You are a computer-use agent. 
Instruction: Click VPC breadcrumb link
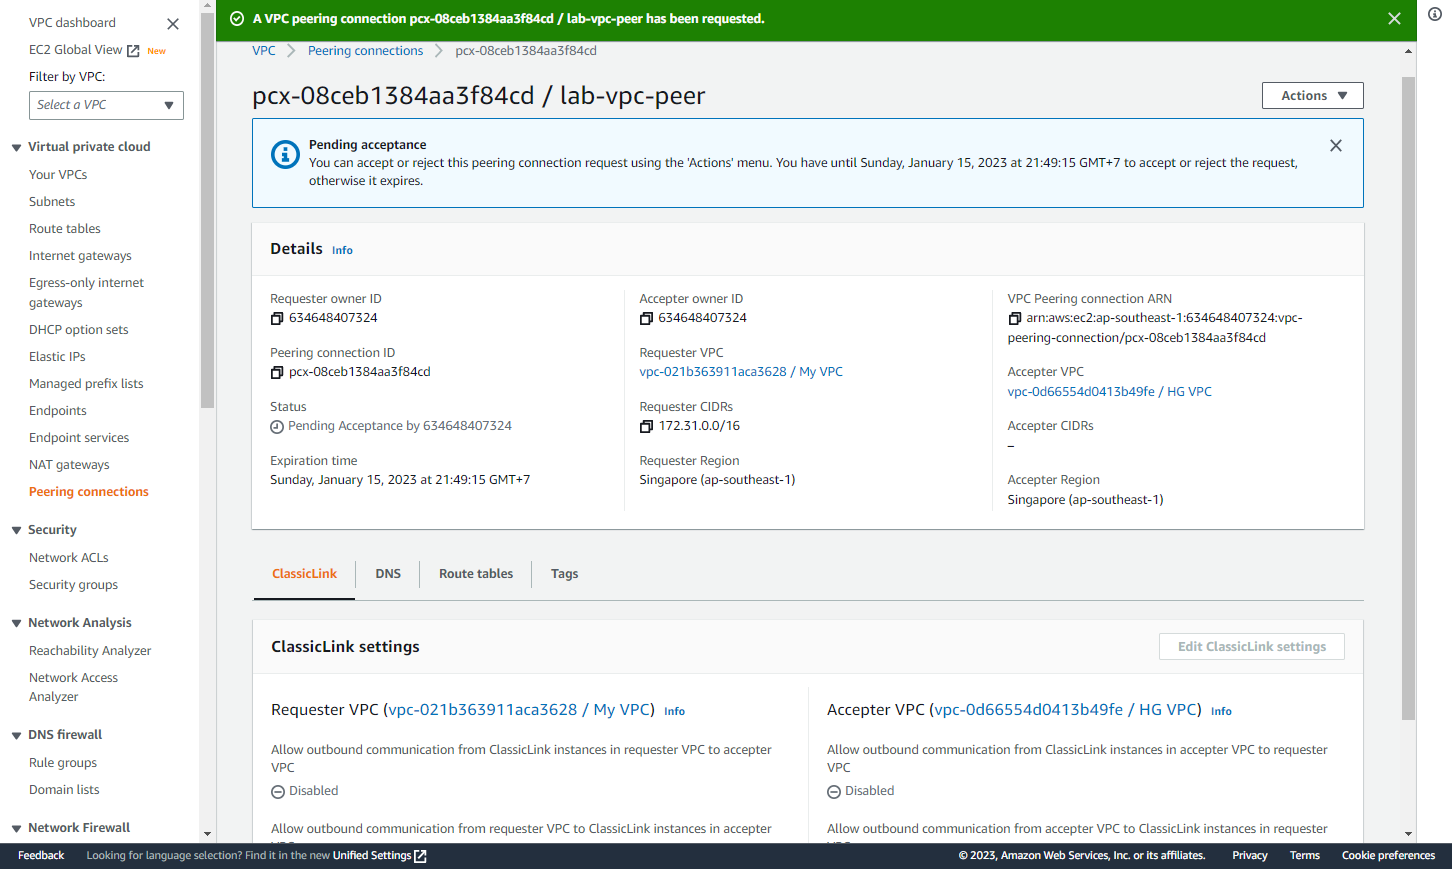click(x=264, y=51)
